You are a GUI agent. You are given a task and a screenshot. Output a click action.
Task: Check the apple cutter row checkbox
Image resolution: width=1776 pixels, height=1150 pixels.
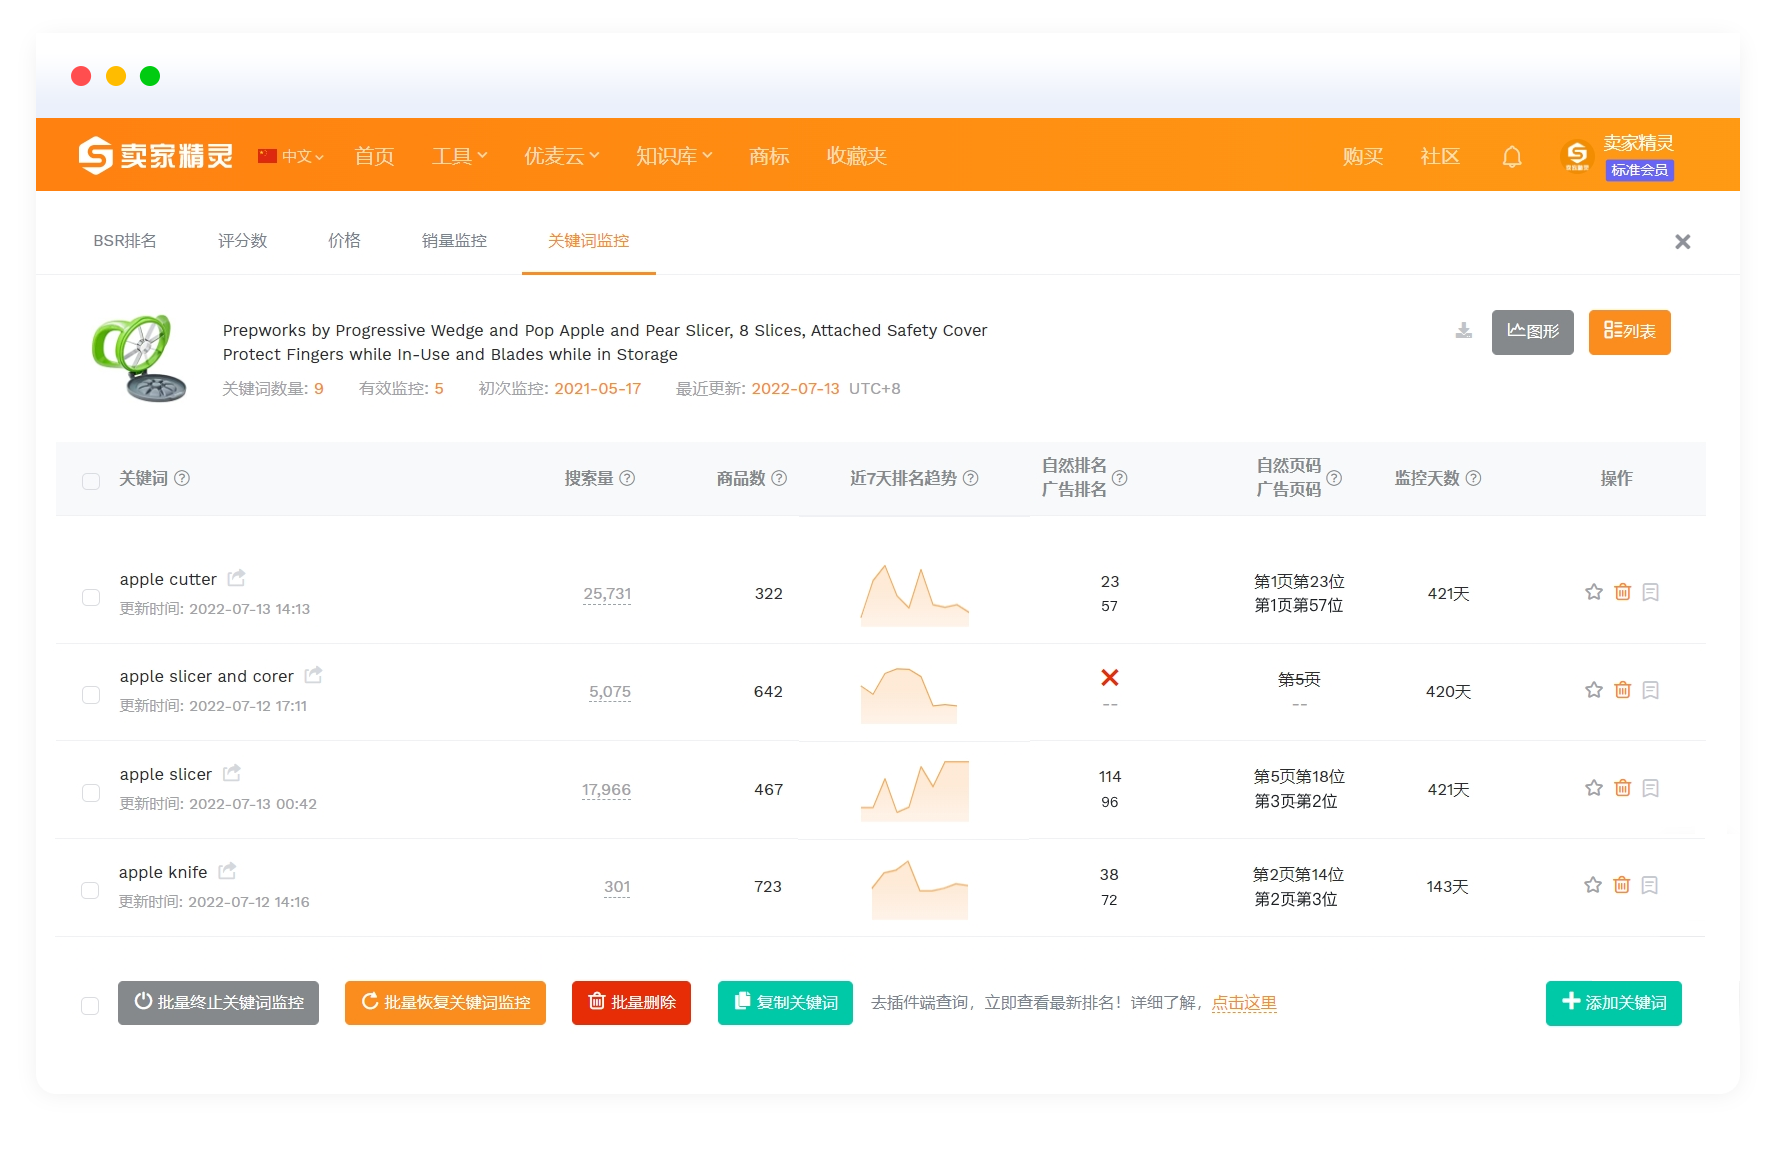click(x=91, y=597)
